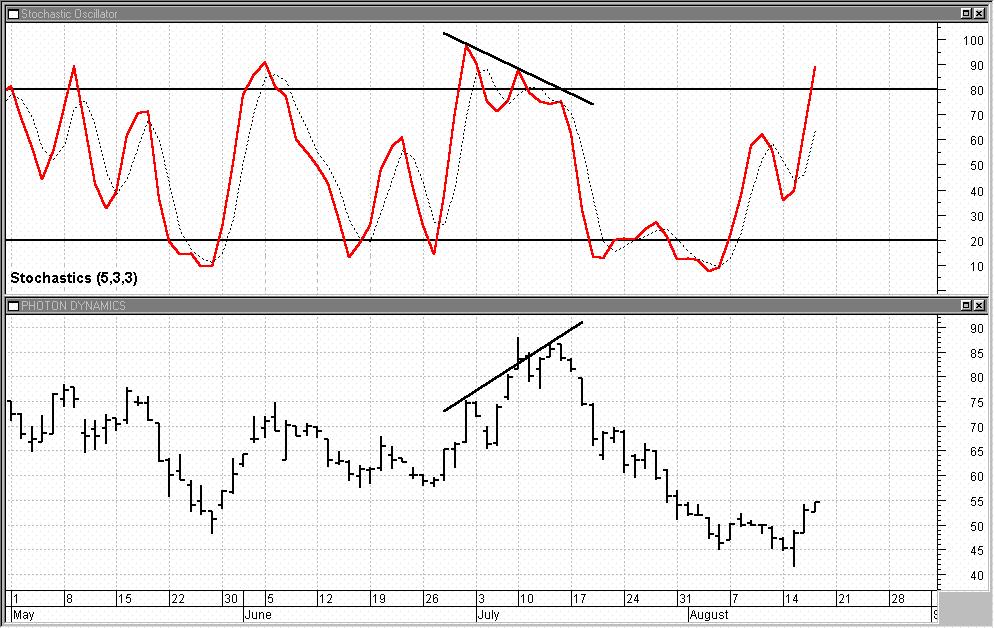
Task: Click the date label 28 on the date axis
Action: point(898,599)
